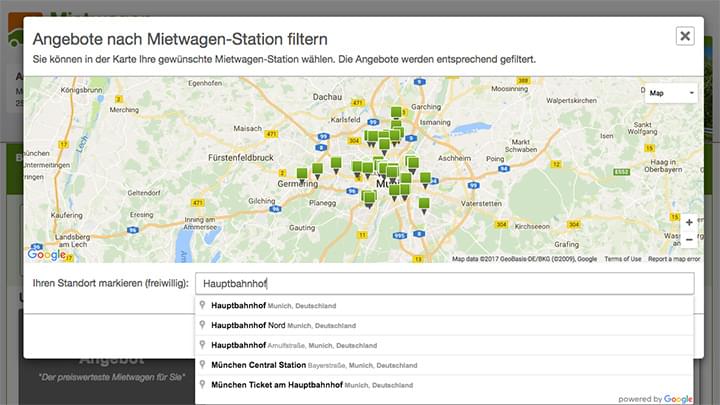Close the Mietwagen-Station filter dialog
The height and width of the screenshot is (405, 720).
[685, 36]
